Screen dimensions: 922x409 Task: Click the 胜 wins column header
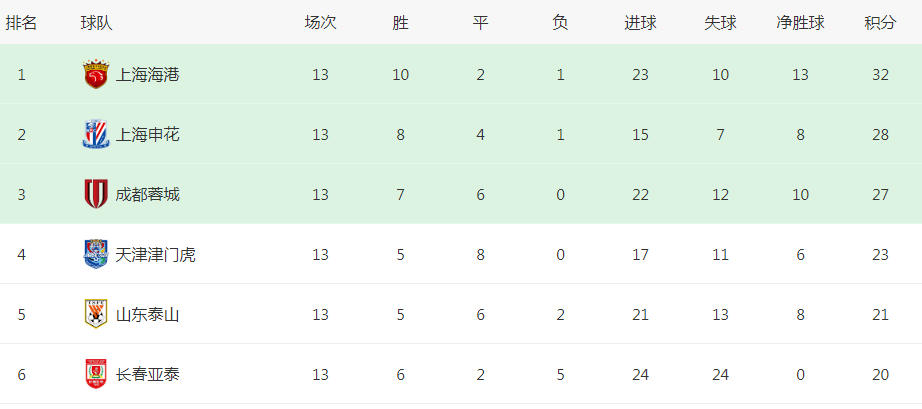pos(400,23)
